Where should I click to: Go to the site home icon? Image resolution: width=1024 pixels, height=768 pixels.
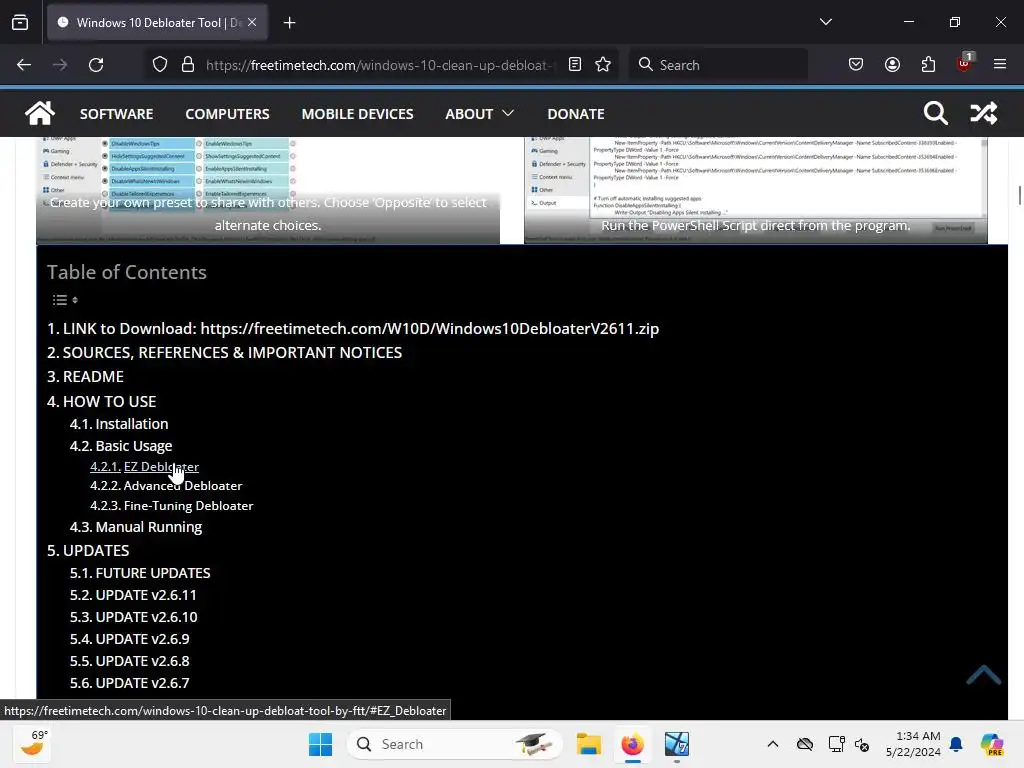(40, 113)
